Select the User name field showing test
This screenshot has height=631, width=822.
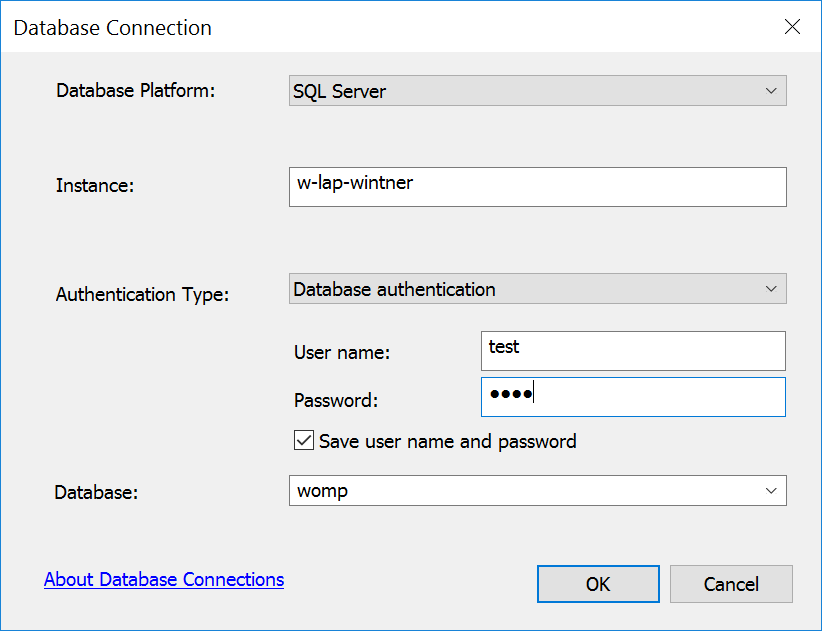(632, 350)
